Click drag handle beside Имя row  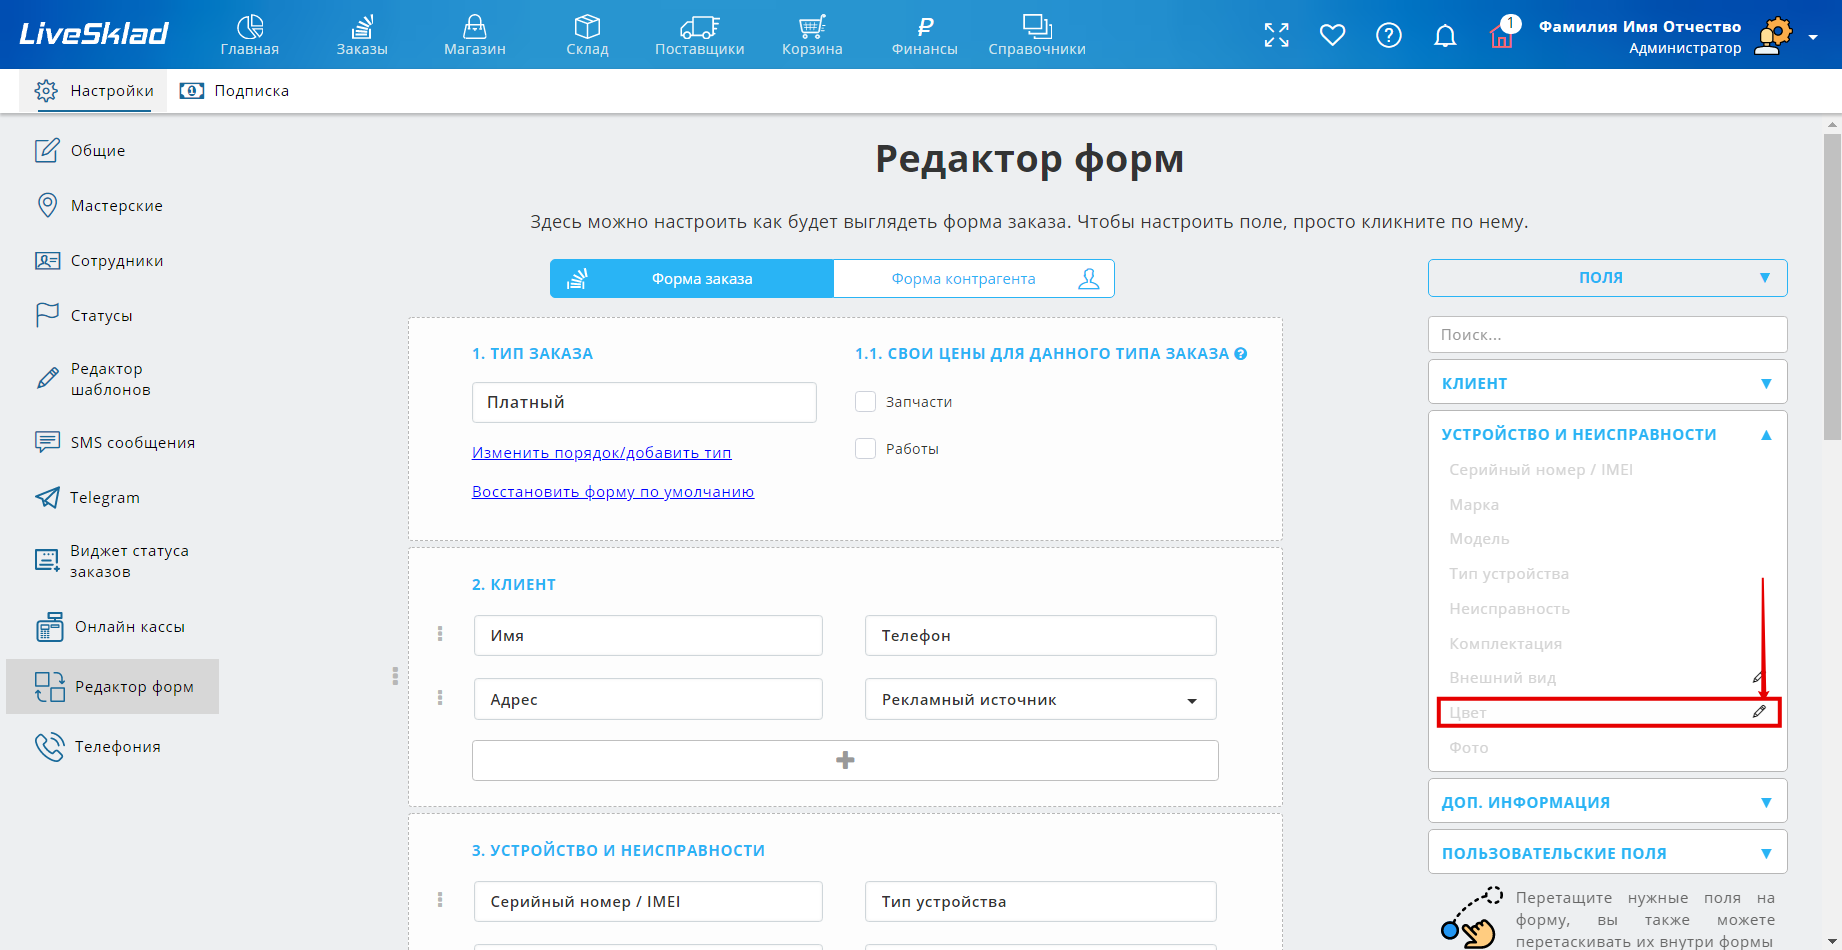click(440, 633)
